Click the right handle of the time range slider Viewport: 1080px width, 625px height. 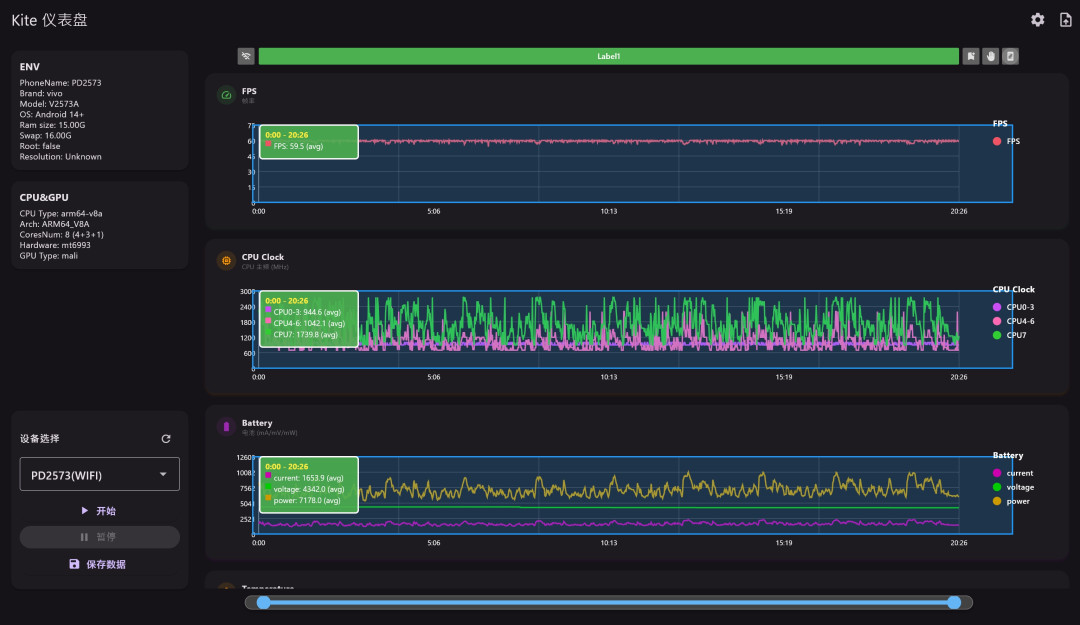coord(954,603)
